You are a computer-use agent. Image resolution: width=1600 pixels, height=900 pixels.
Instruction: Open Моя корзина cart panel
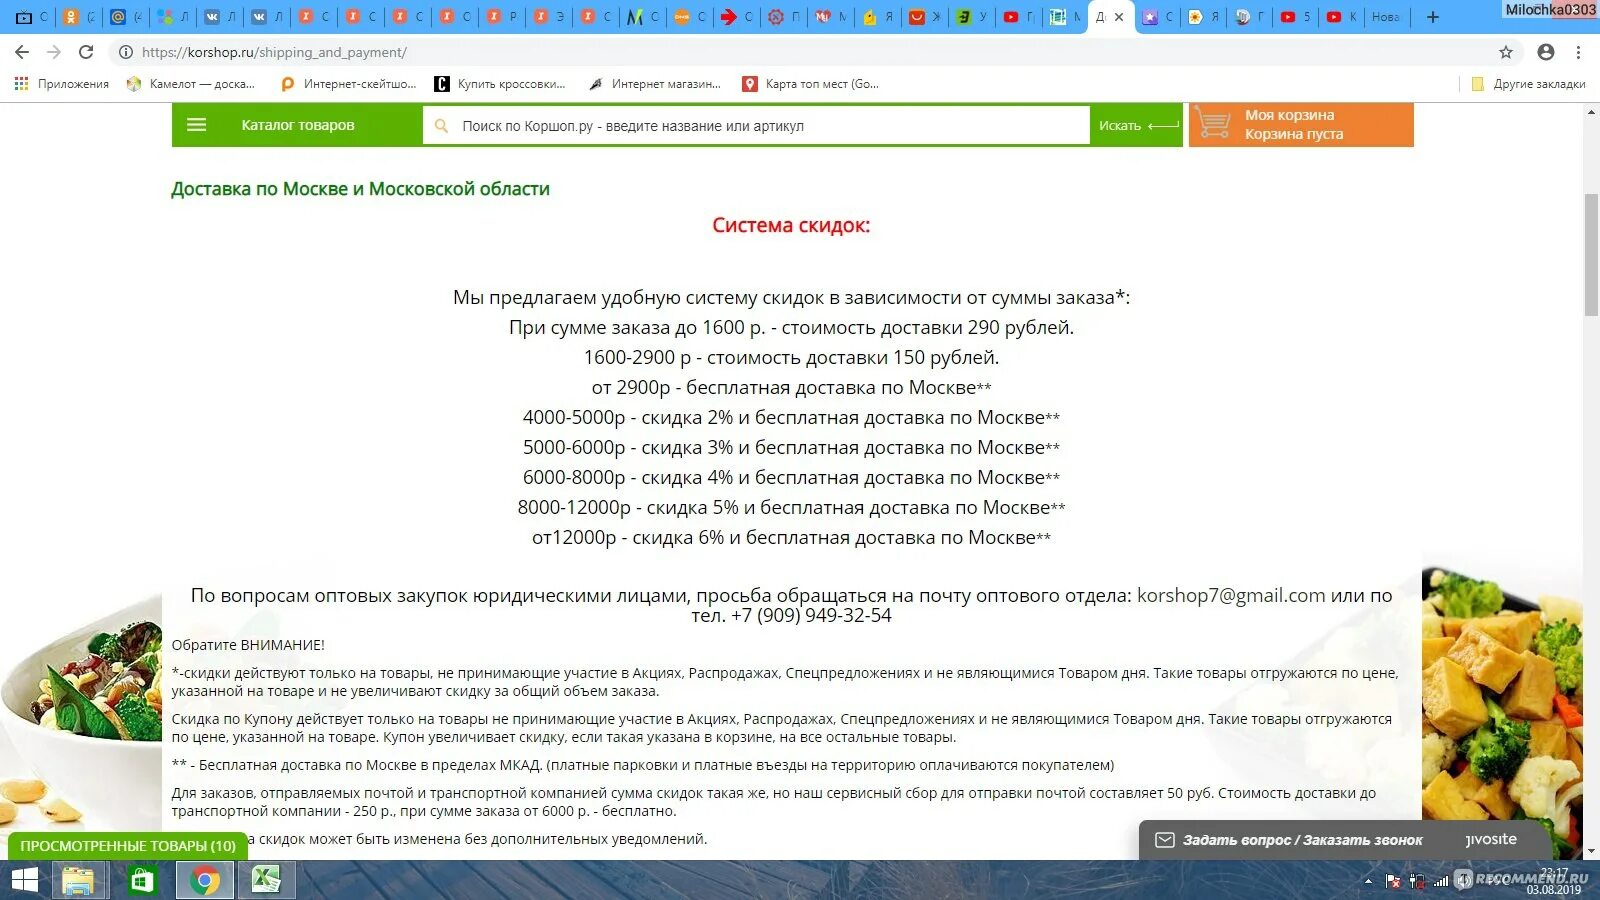click(x=1301, y=125)
